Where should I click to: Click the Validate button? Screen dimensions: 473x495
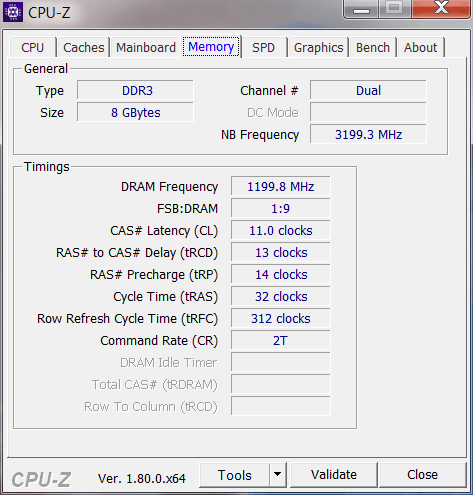tap(334, 474)
